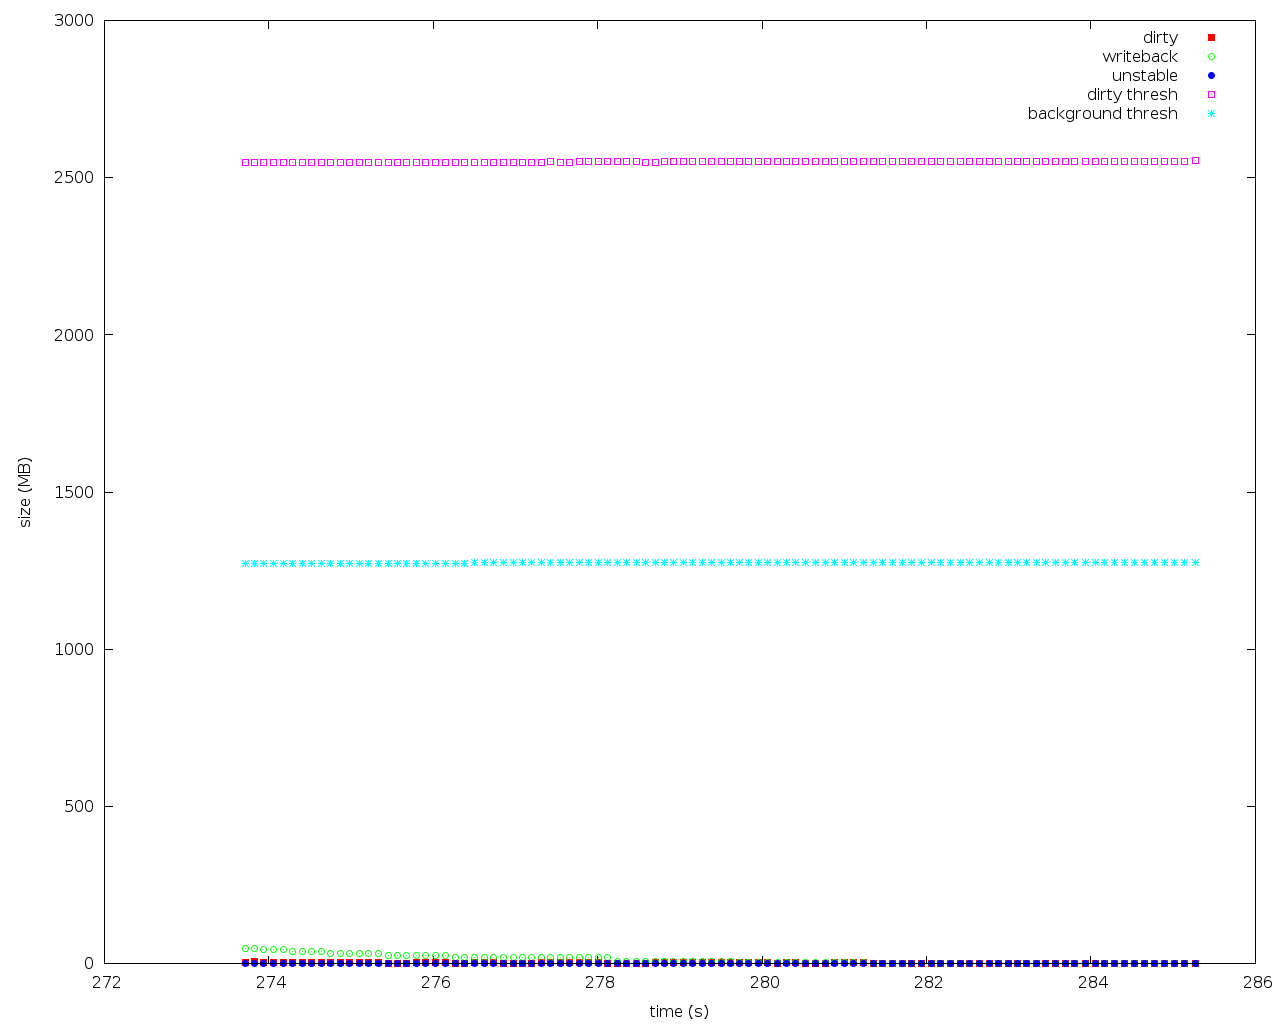Click the blue dot unstable legend marker
The width and height of the screenshot is (1280, 1024).
point(1211,76)
